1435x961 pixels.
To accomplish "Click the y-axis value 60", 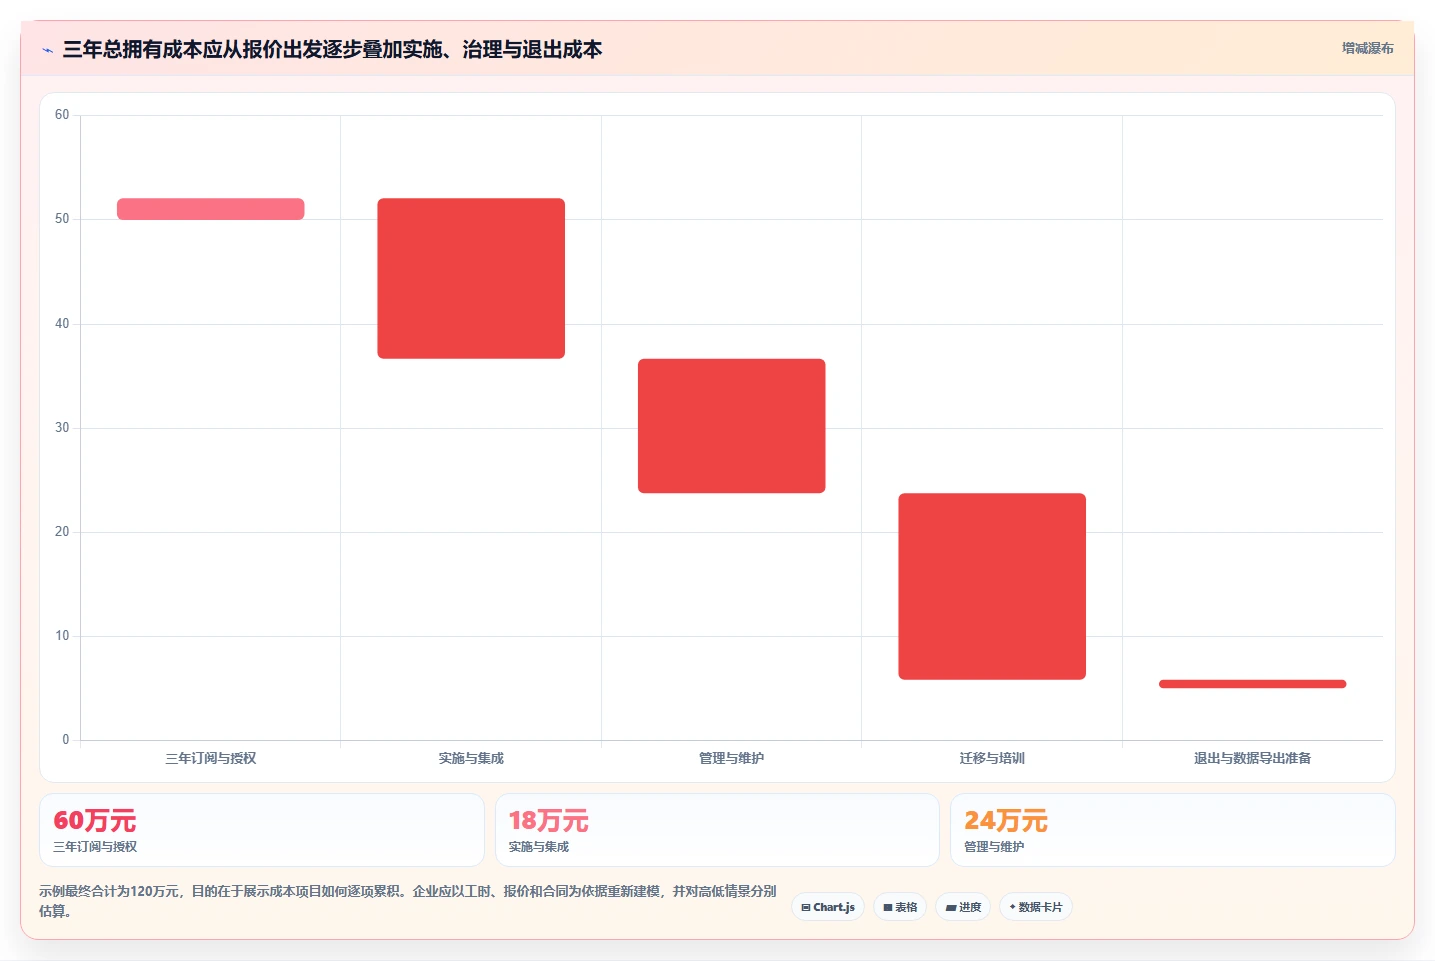I will tap(62, 115).
